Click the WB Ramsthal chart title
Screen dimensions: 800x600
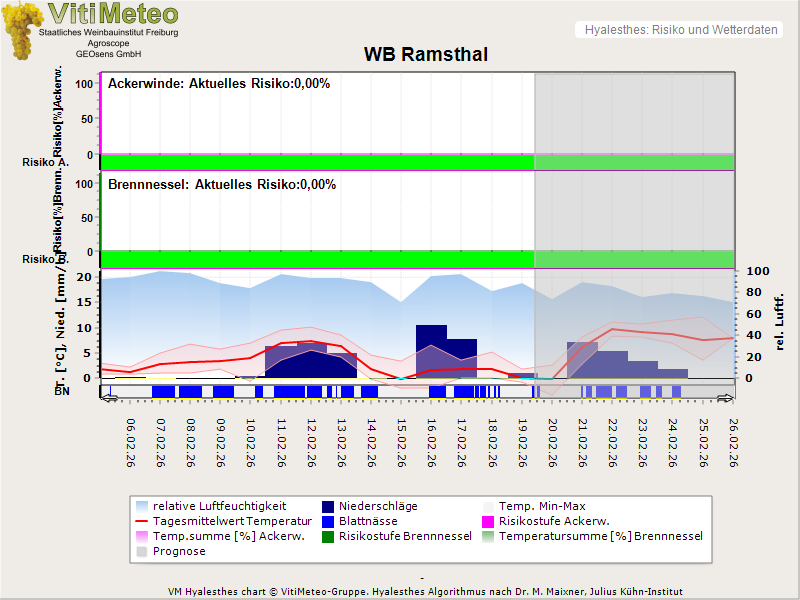pos(425,55)
